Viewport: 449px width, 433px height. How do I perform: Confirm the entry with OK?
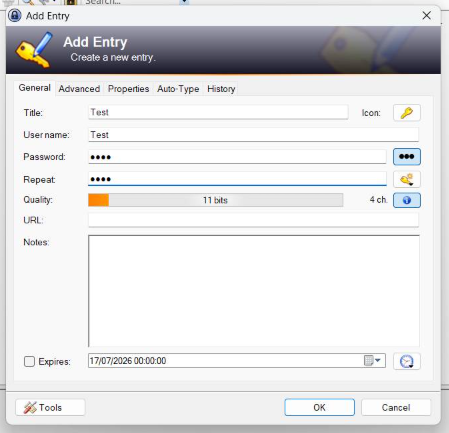pos(319,407)
